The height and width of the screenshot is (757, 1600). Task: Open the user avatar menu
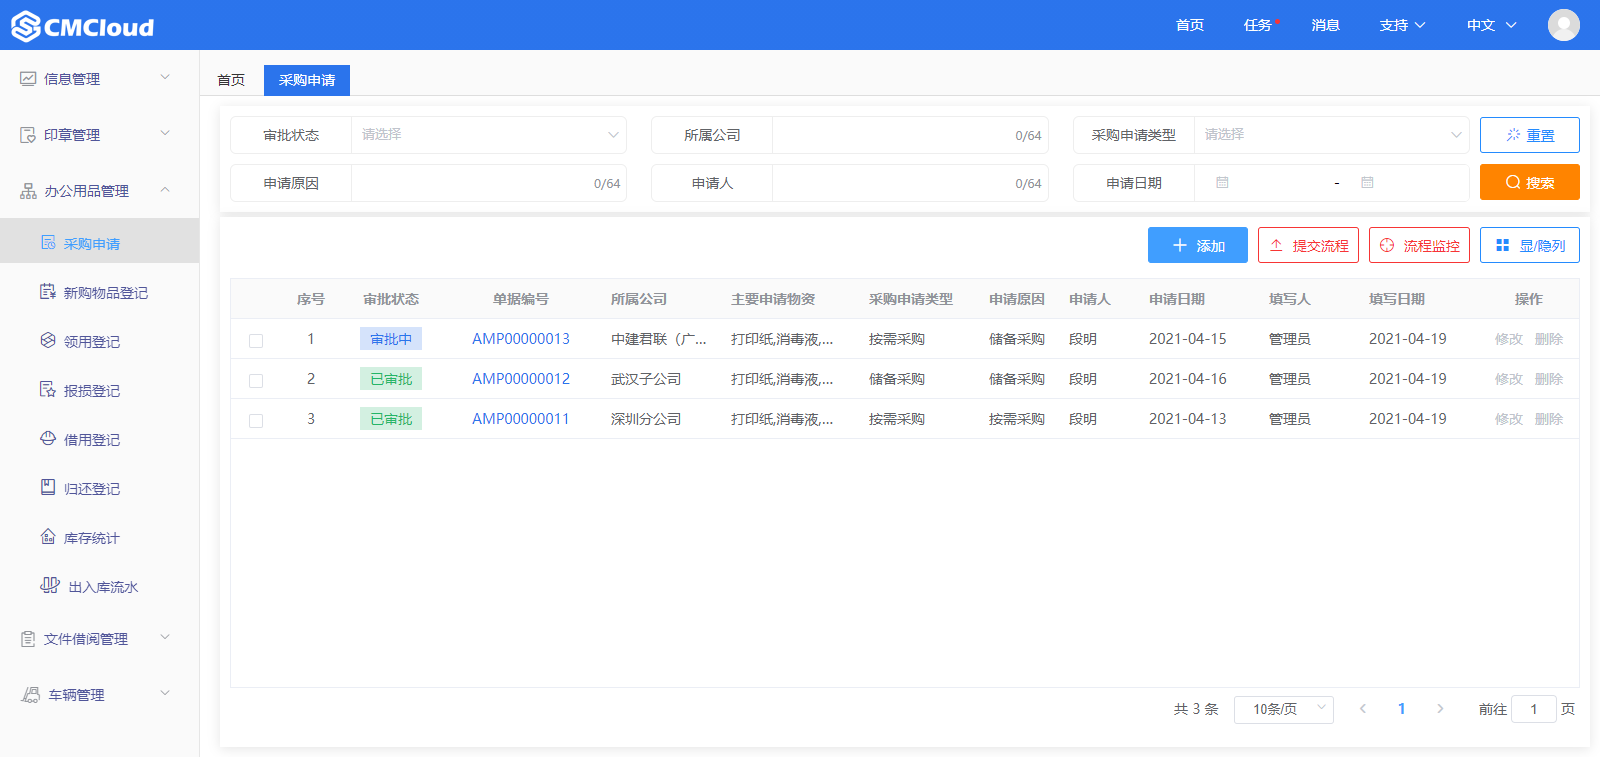coord(1564,25)
